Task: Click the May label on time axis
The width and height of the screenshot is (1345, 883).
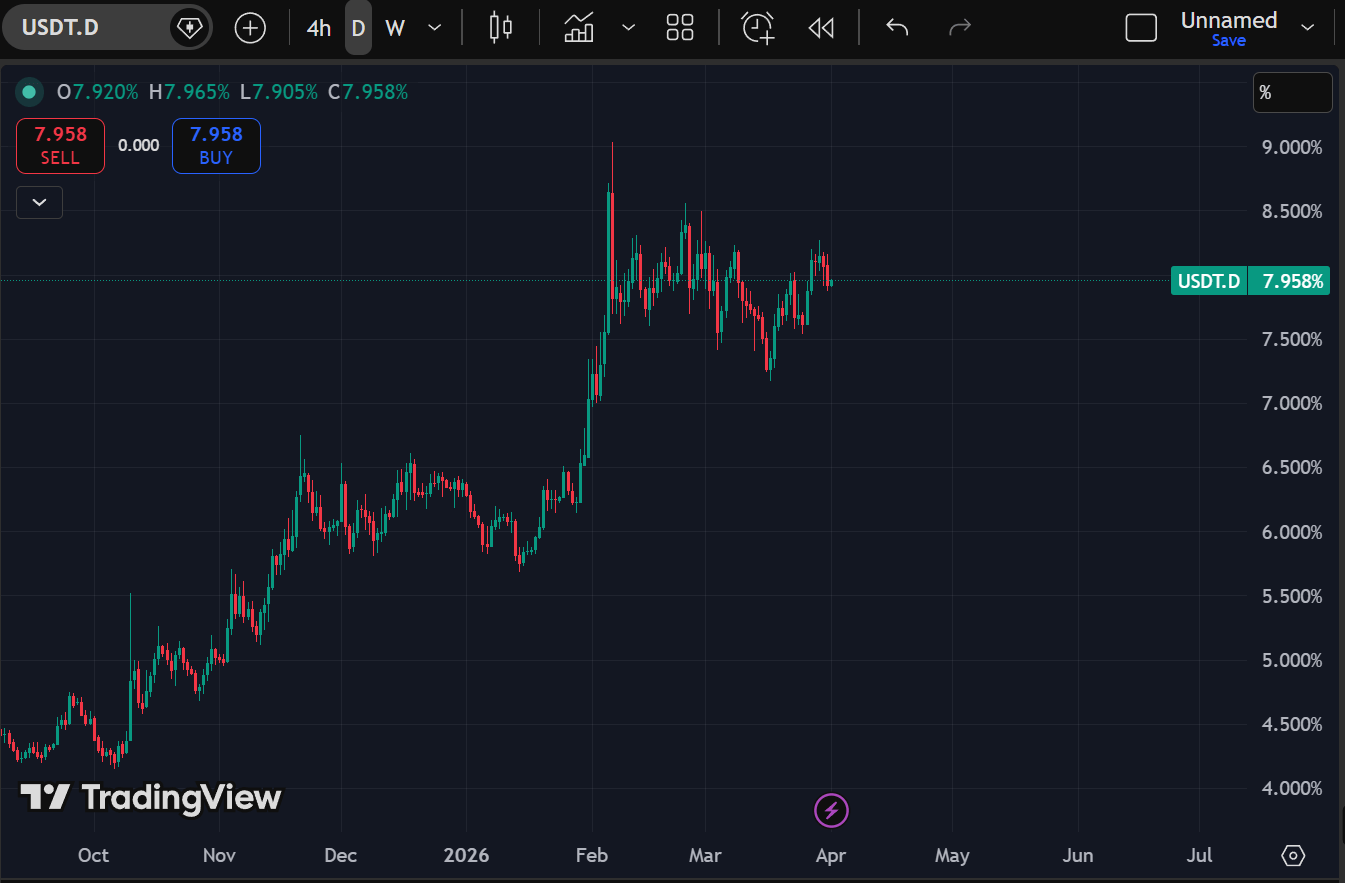Action: pyautogui.click(x=952, y=856)
